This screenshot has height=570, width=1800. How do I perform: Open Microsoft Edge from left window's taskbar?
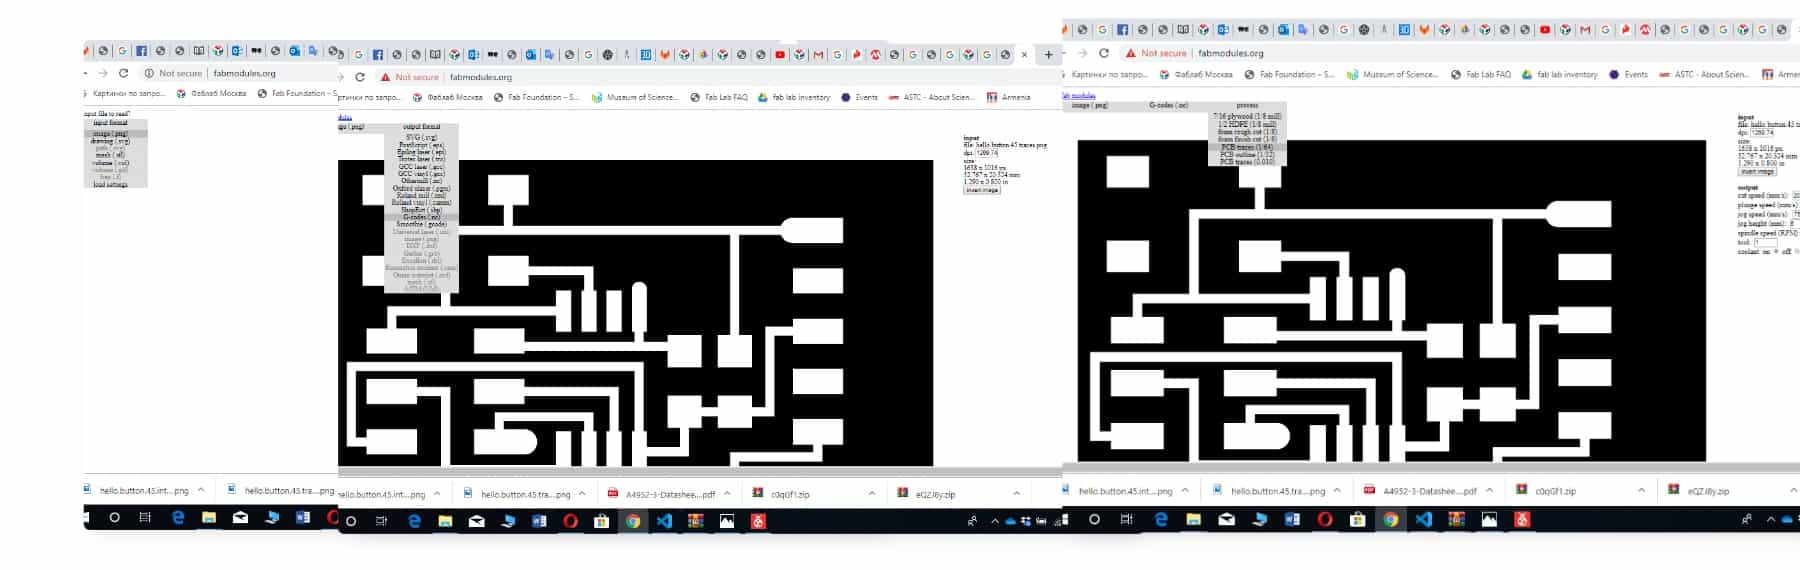pyautogui.click(x=178, y=518)
